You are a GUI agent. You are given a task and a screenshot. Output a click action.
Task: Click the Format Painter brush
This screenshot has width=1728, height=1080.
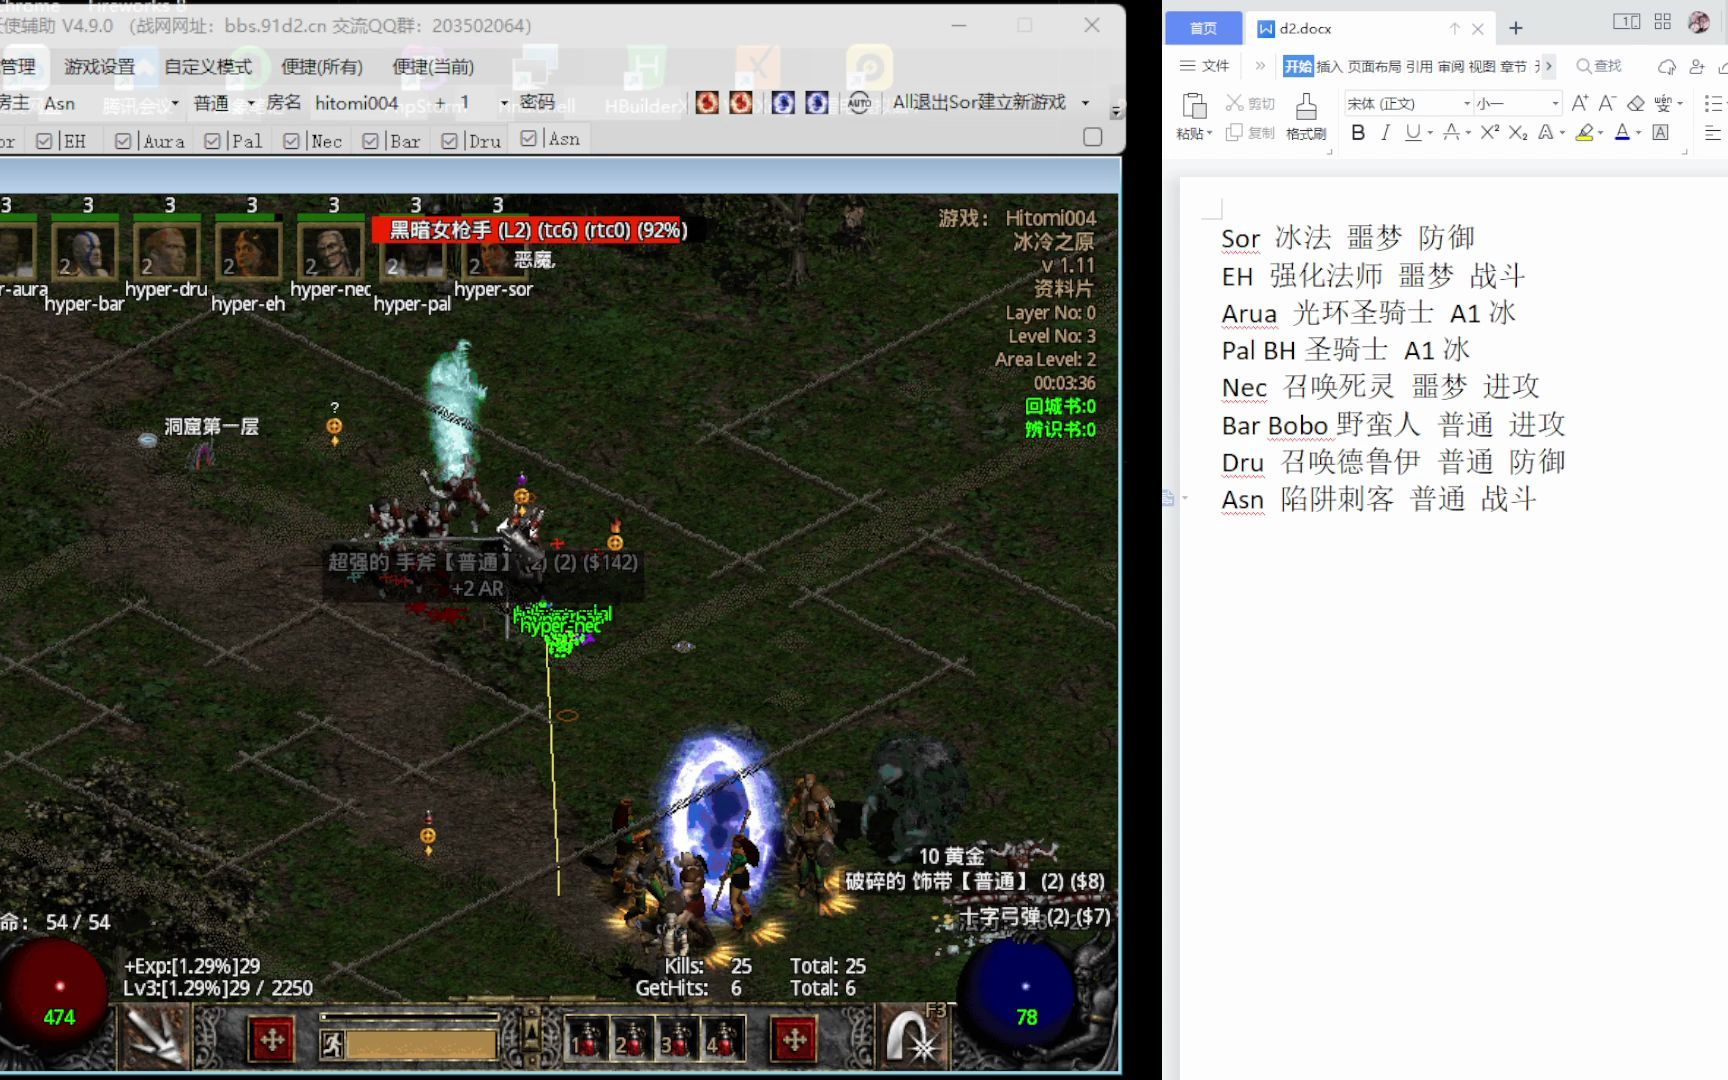1306,107
